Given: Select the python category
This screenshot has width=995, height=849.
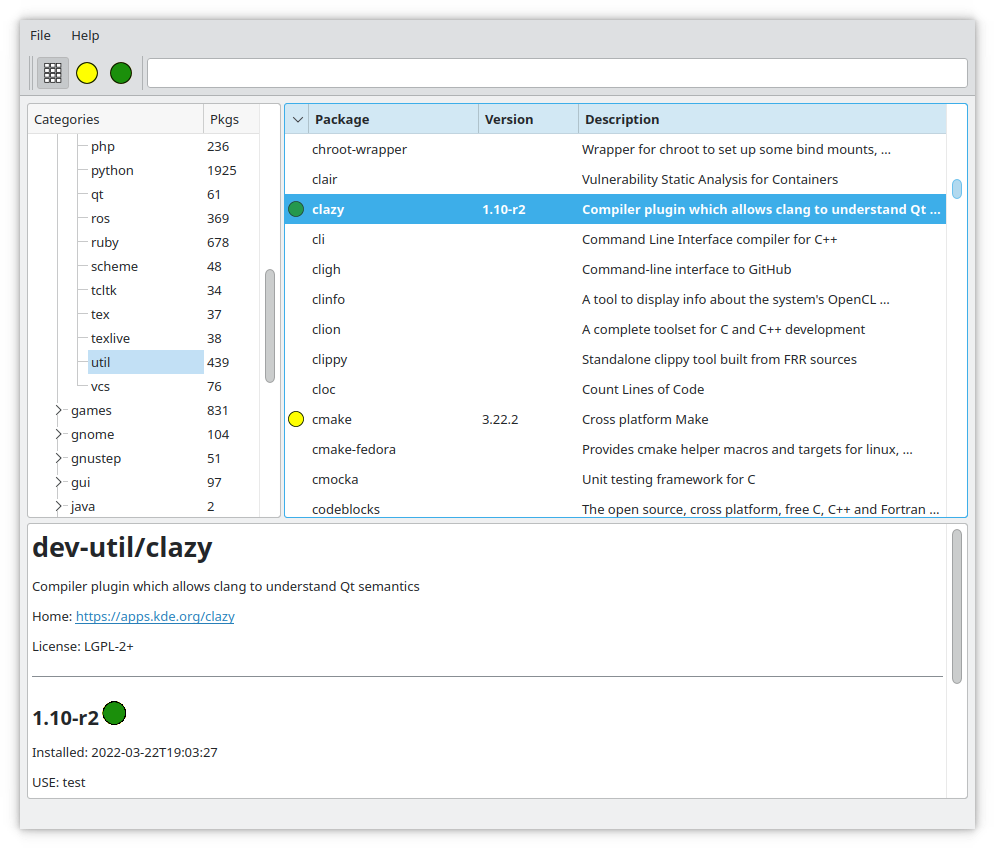Looking at the screenshot, I should [112, 171].
